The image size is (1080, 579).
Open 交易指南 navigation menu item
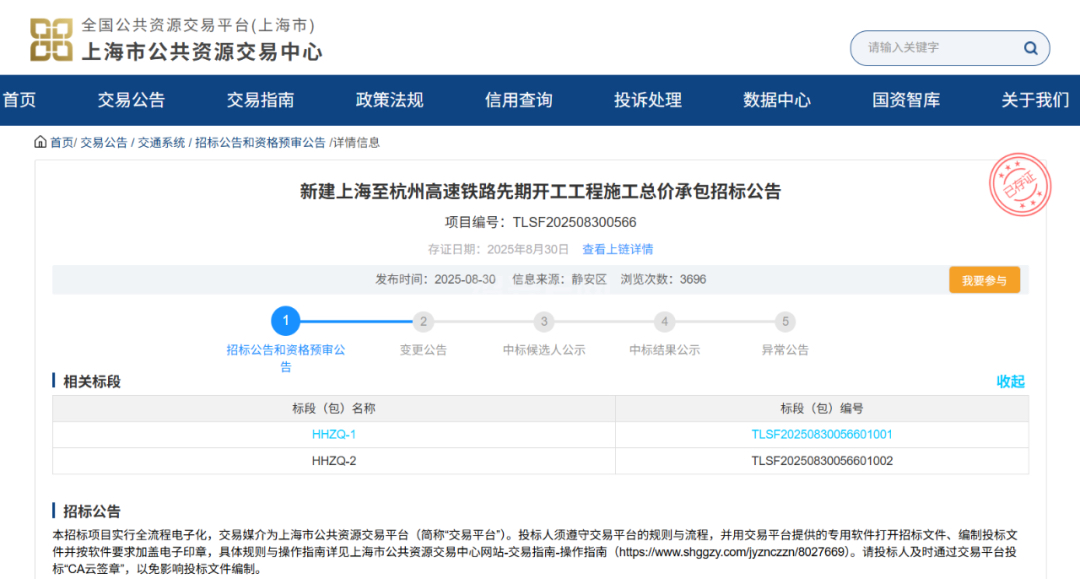click(x=260, y=100)
